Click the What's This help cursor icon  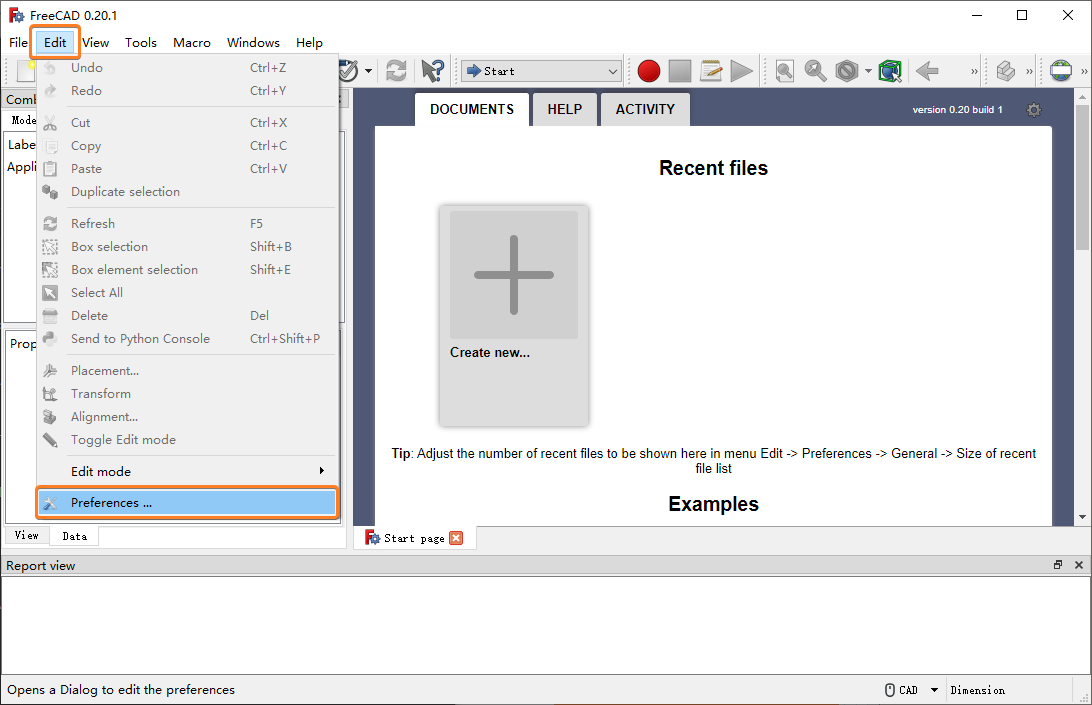pyautogui.click(x=432, y=71)
